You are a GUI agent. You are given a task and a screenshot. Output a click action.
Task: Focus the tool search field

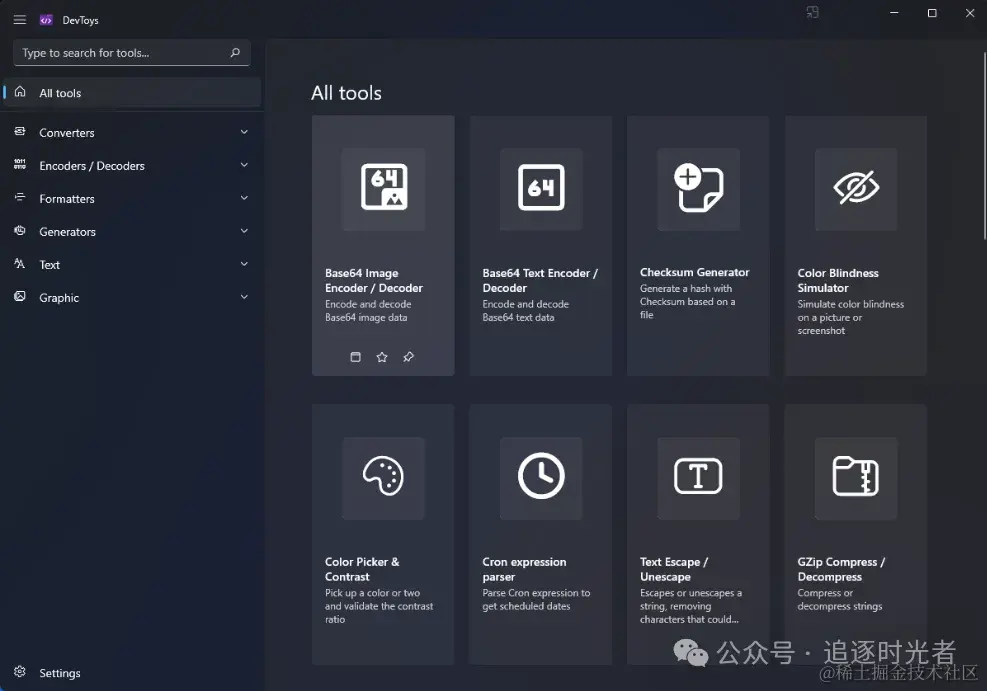(132, 53)
